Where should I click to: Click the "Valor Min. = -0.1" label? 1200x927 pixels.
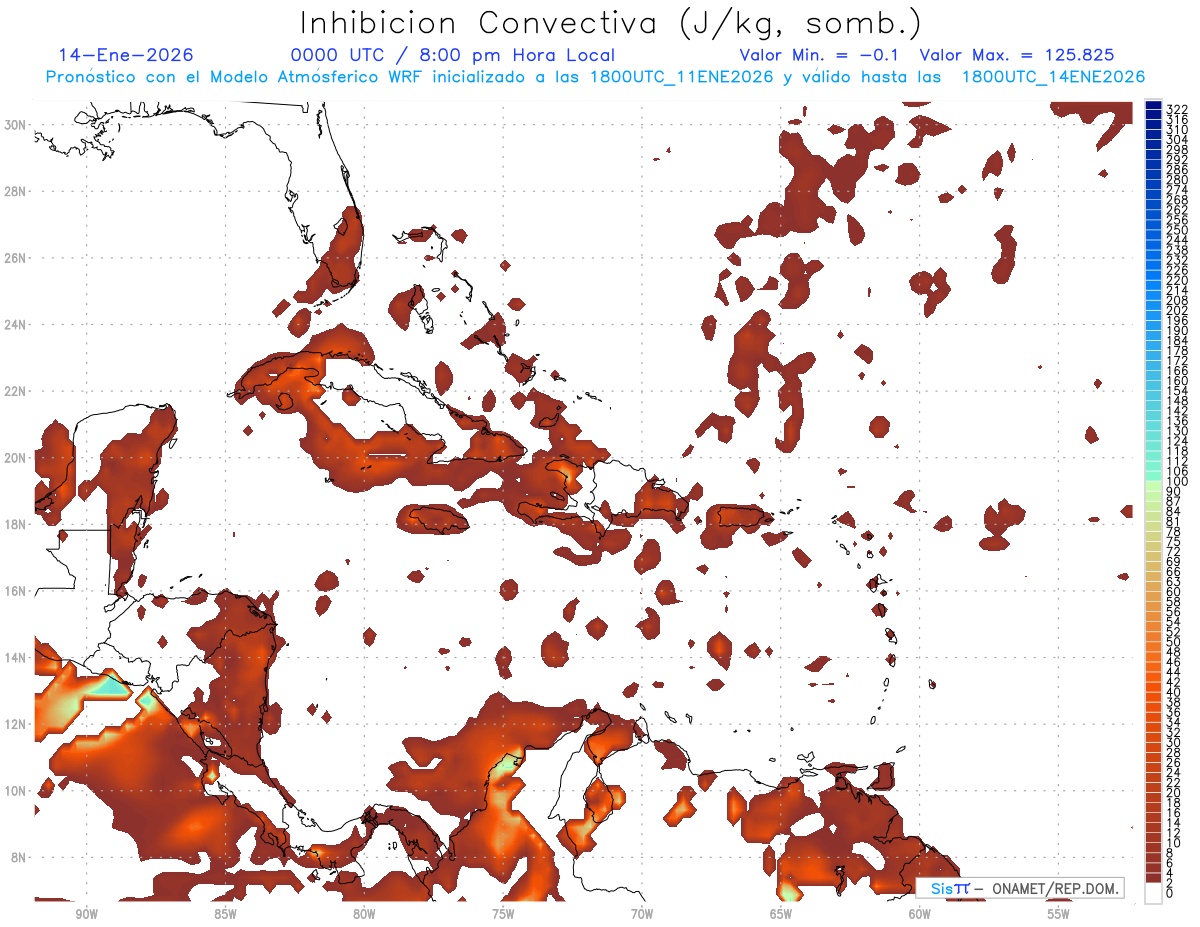pos(821,55)
